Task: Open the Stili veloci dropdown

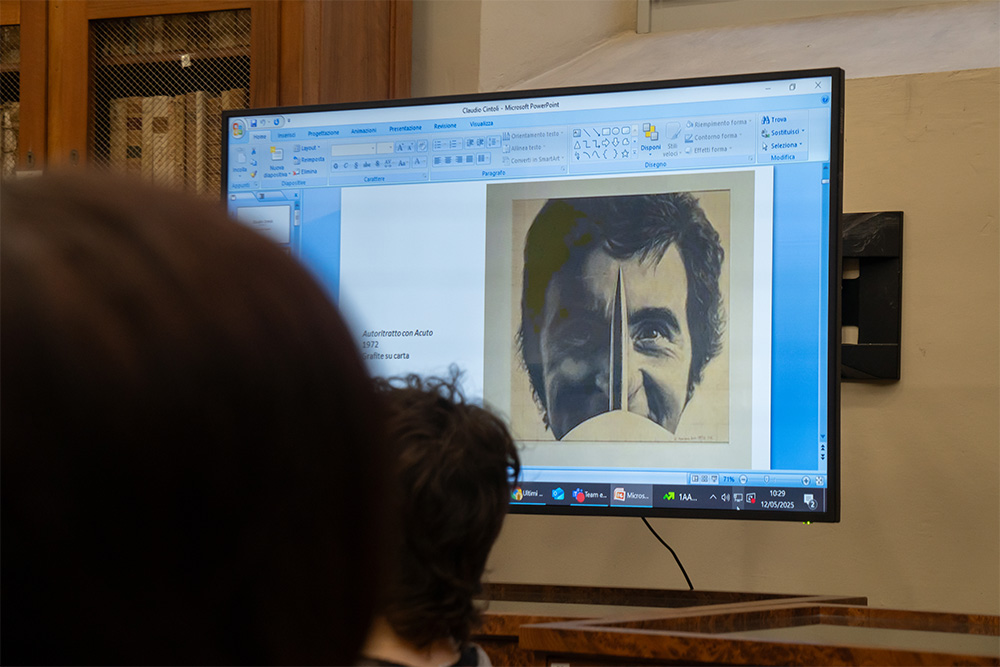Action: (x=672, y=140)
